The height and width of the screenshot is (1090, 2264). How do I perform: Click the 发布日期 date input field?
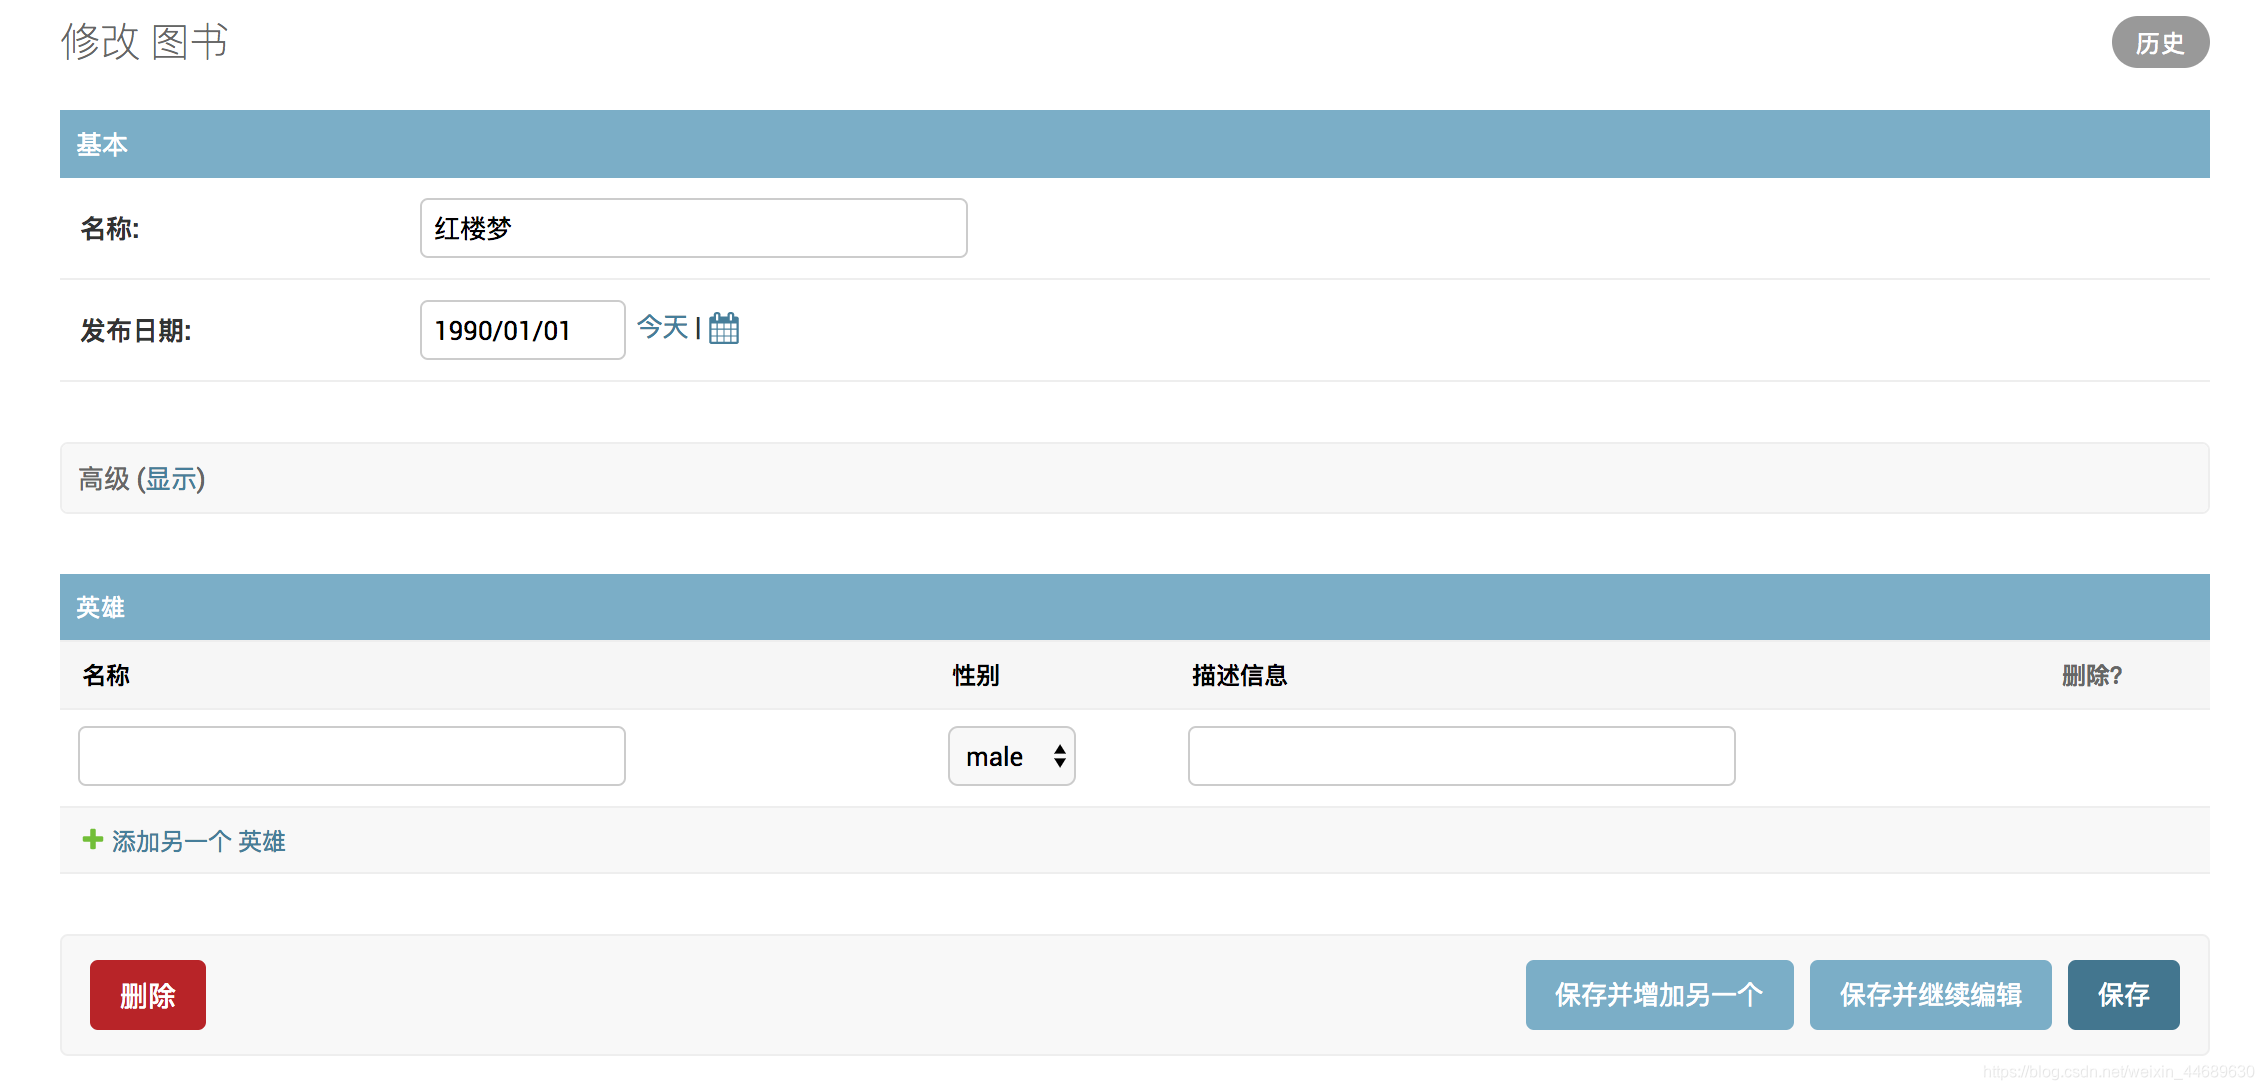pyautogui.click(x=522, y=330)
